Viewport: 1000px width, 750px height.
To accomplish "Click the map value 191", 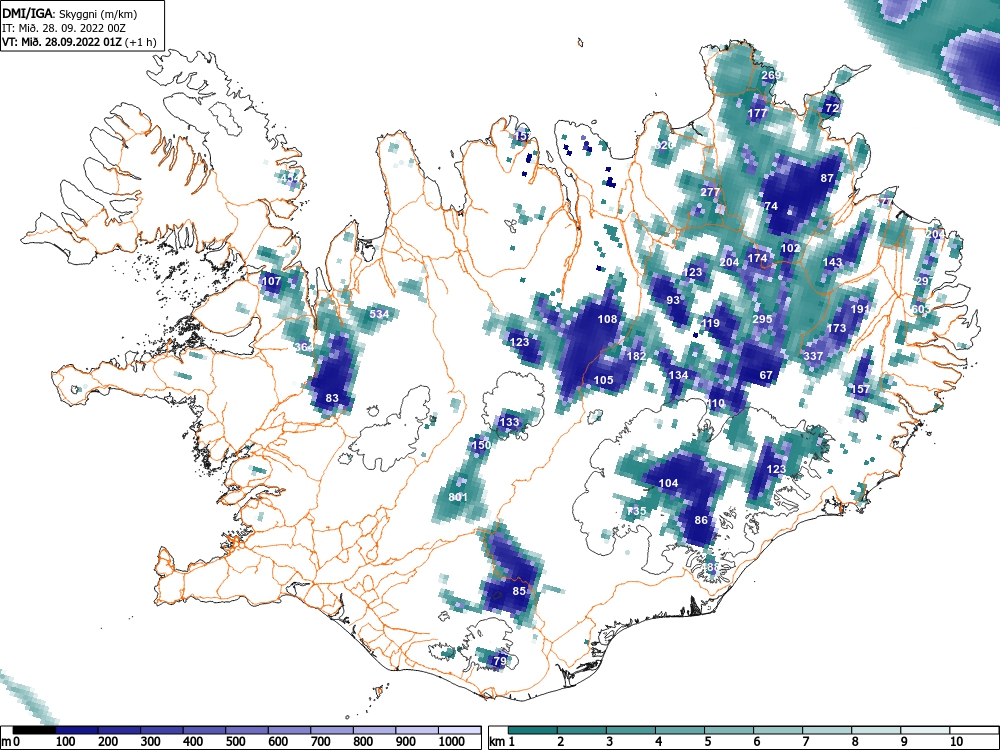I will 860,309.
